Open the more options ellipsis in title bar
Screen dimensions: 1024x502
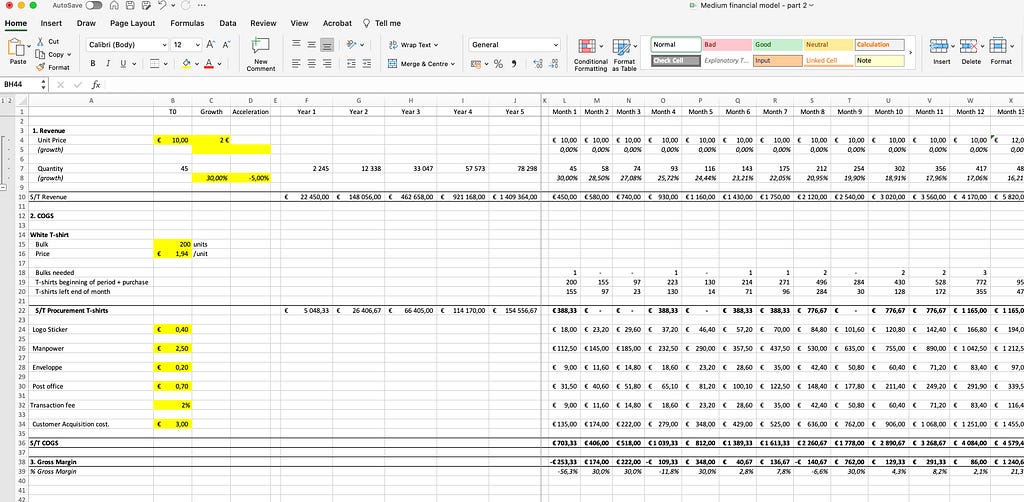point(203,5)
